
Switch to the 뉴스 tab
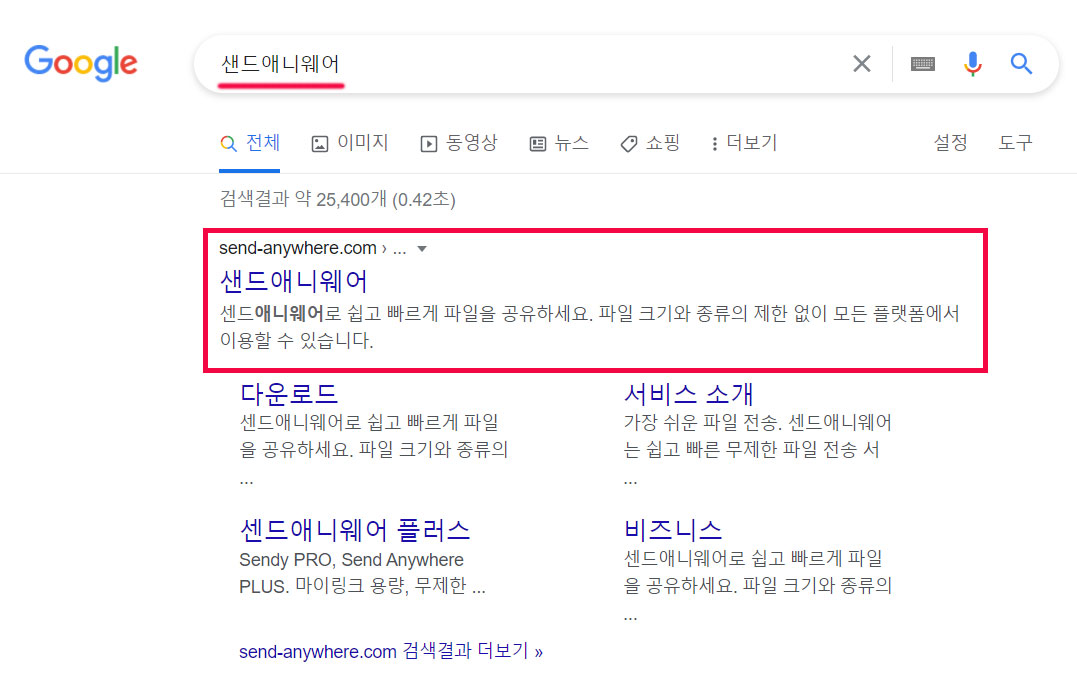[558, 143]
